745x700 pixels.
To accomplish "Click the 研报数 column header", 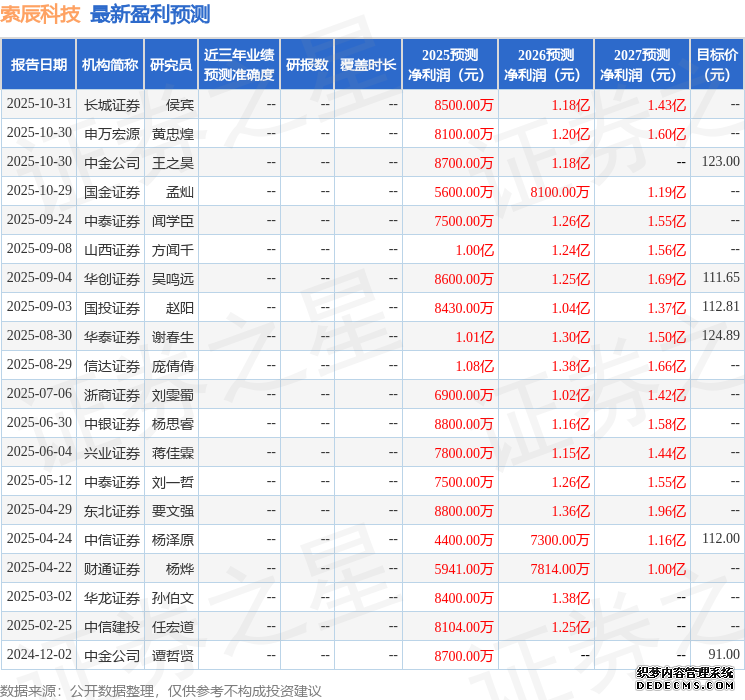I will pos(307,65).
